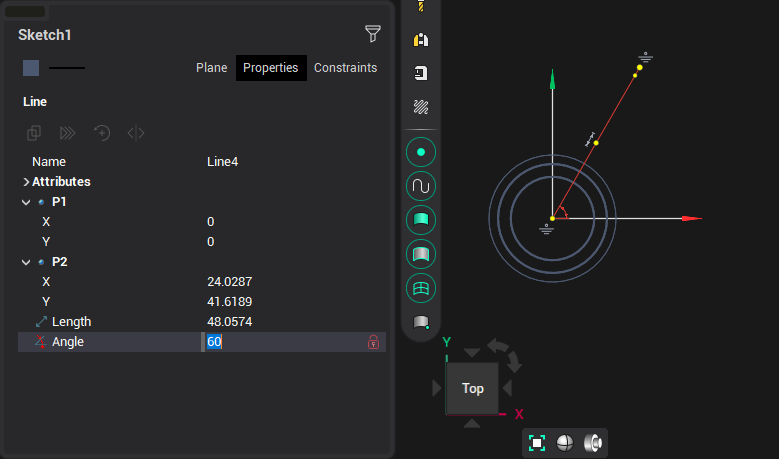Click the mirror icon under the Line heading

click(136, 133)
